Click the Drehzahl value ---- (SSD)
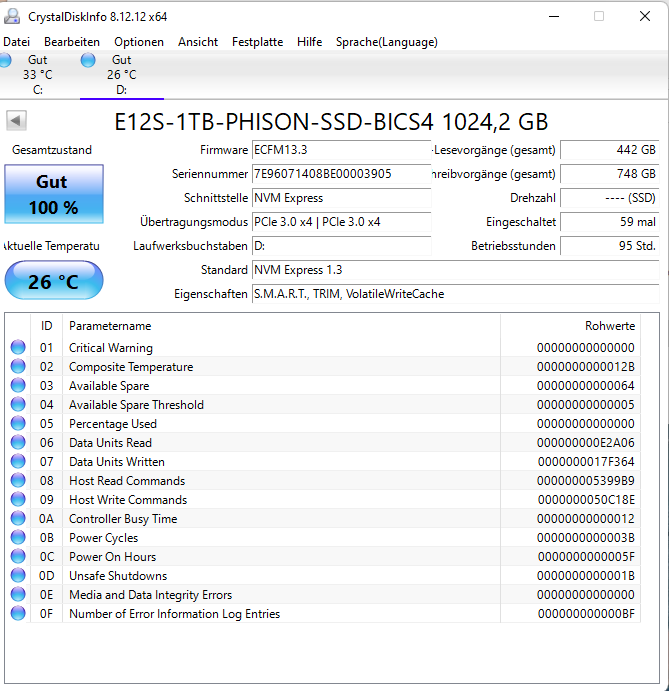 tap(610, 198)
